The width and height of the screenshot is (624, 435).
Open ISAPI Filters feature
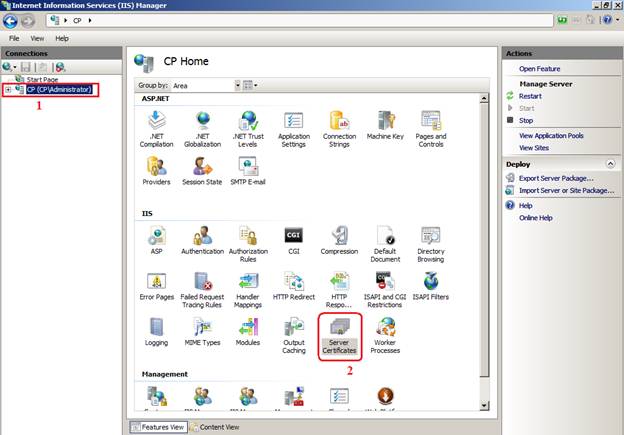pos(431,286)
